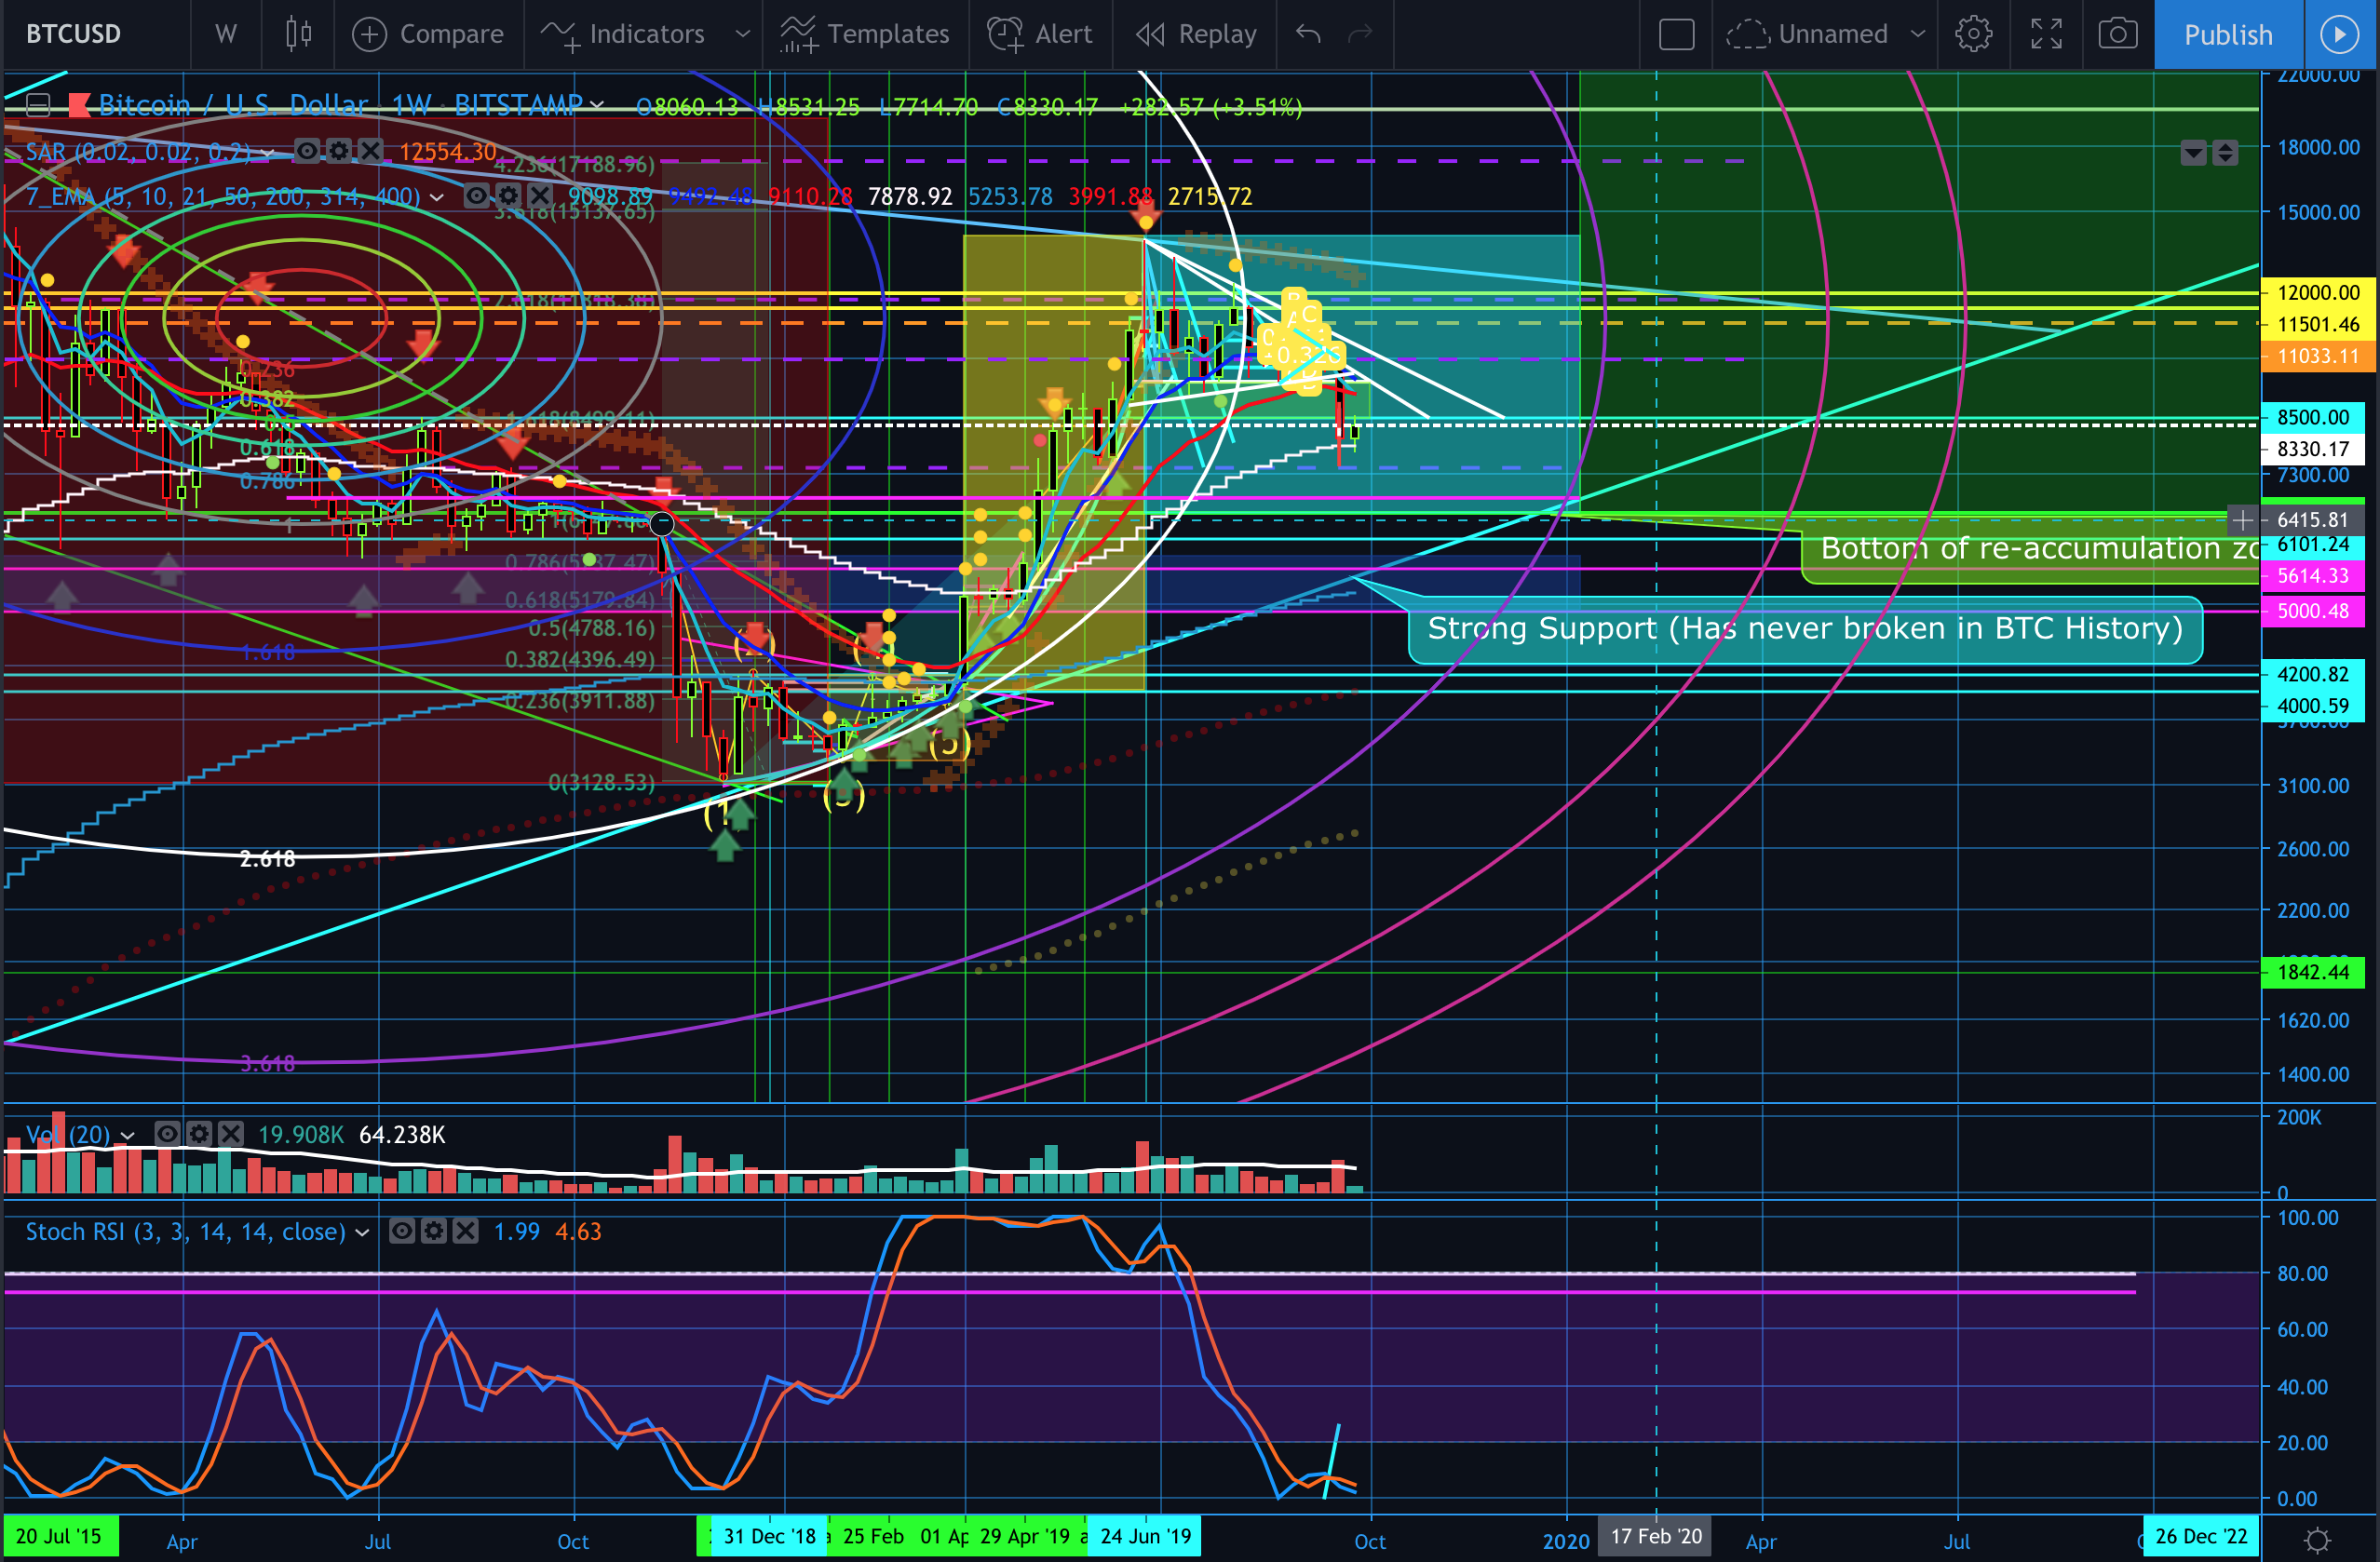Click the Publish button
Viewport: 2380px width, 1562px height.
(x=2227, y=34)
